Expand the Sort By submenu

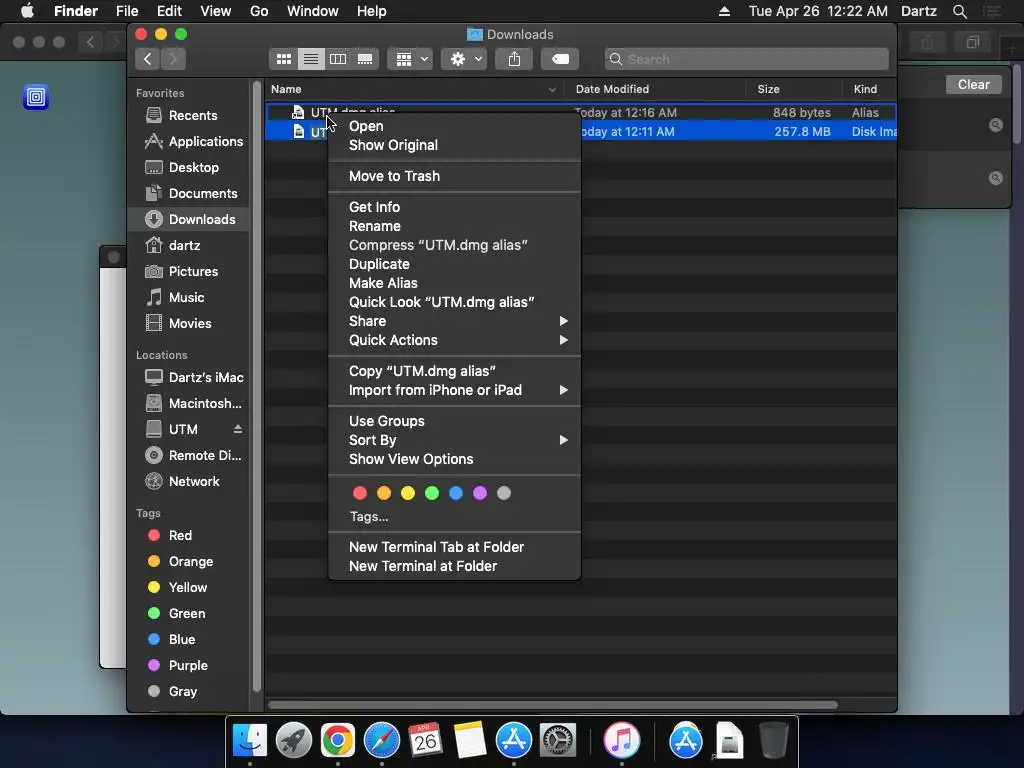[454, 440]
